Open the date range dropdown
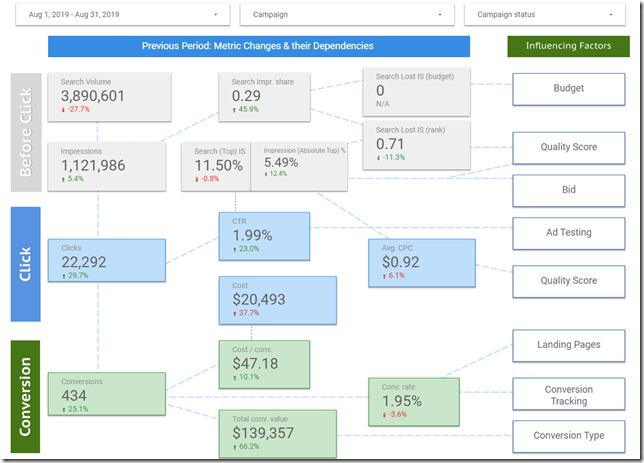The height and width of the screenshot is (463, 644). (x=120, y=15)
